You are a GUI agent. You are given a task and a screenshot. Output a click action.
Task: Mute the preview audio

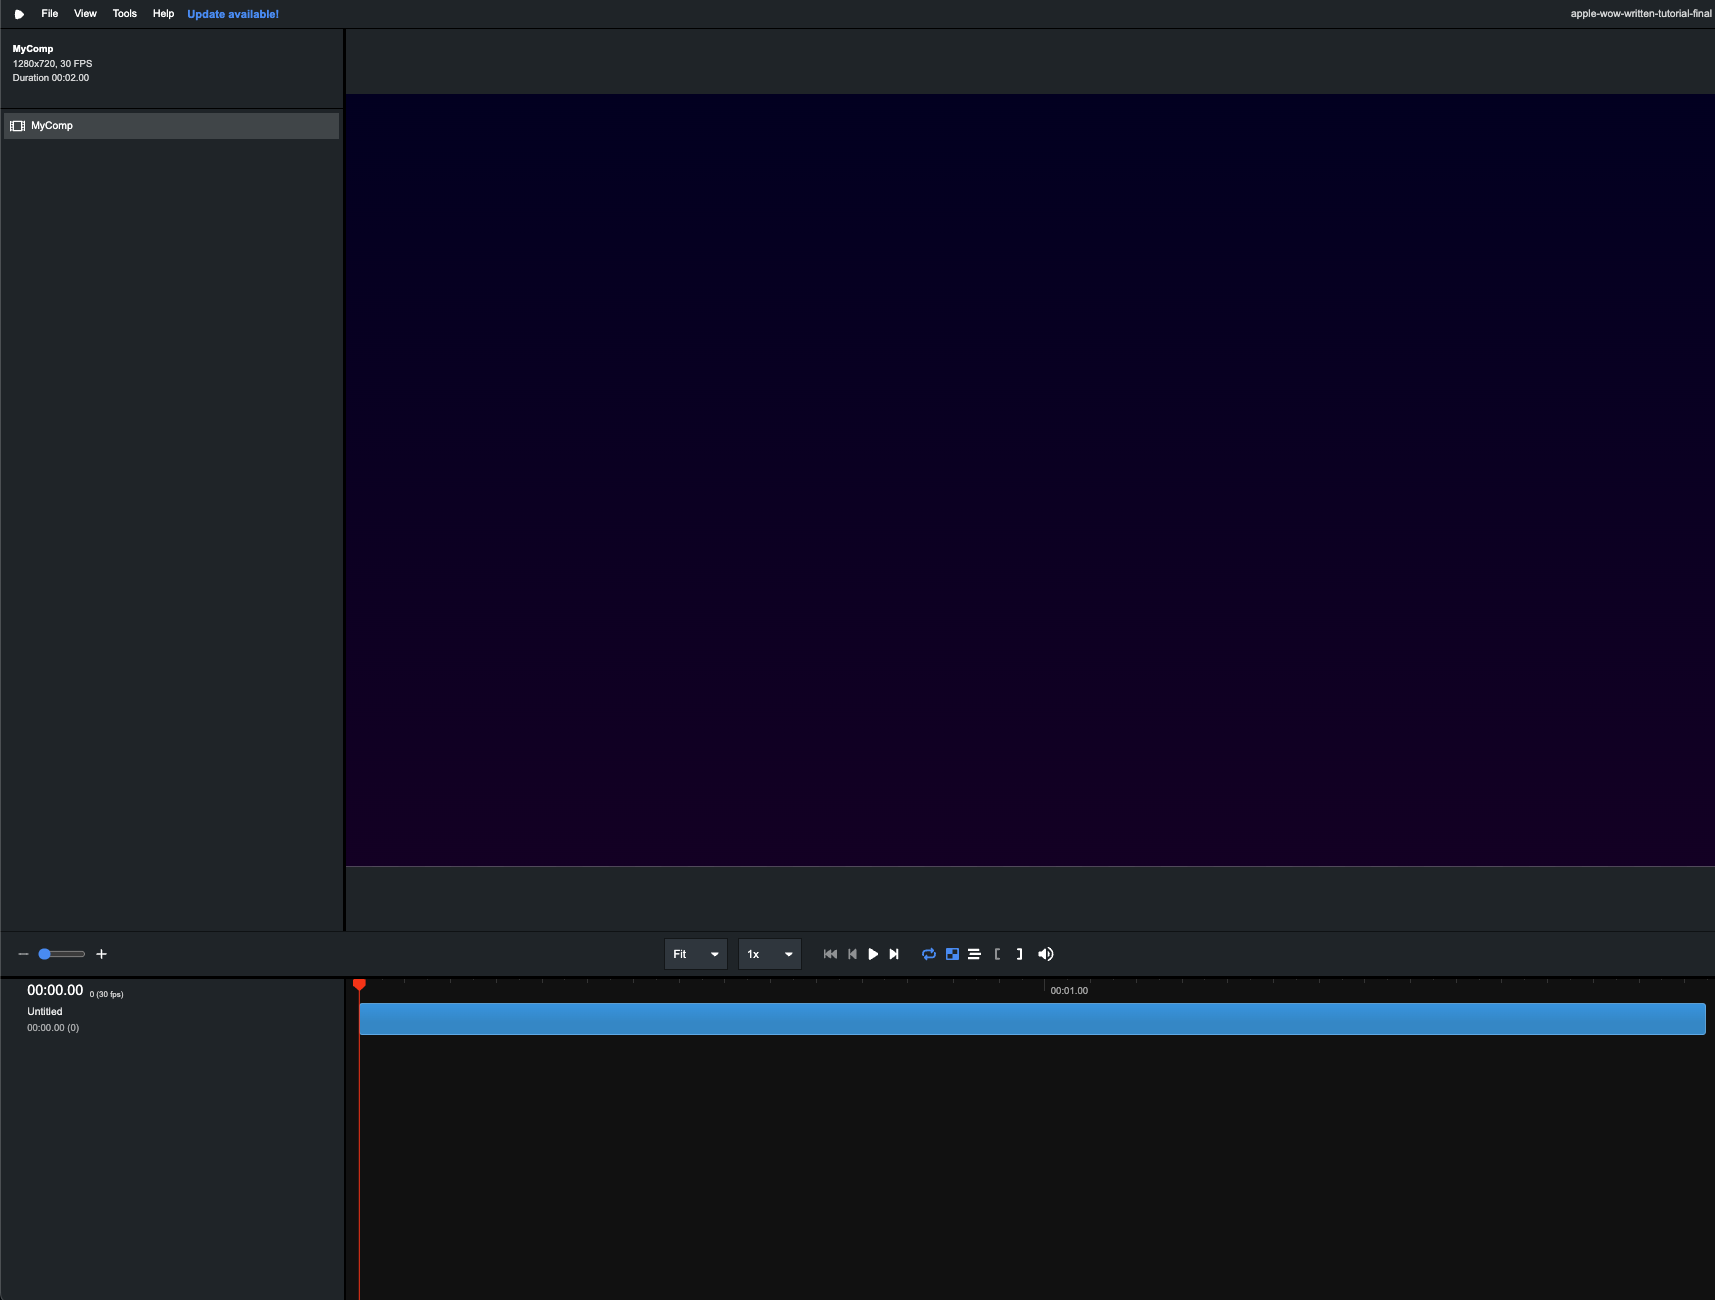coord(1045,954)
